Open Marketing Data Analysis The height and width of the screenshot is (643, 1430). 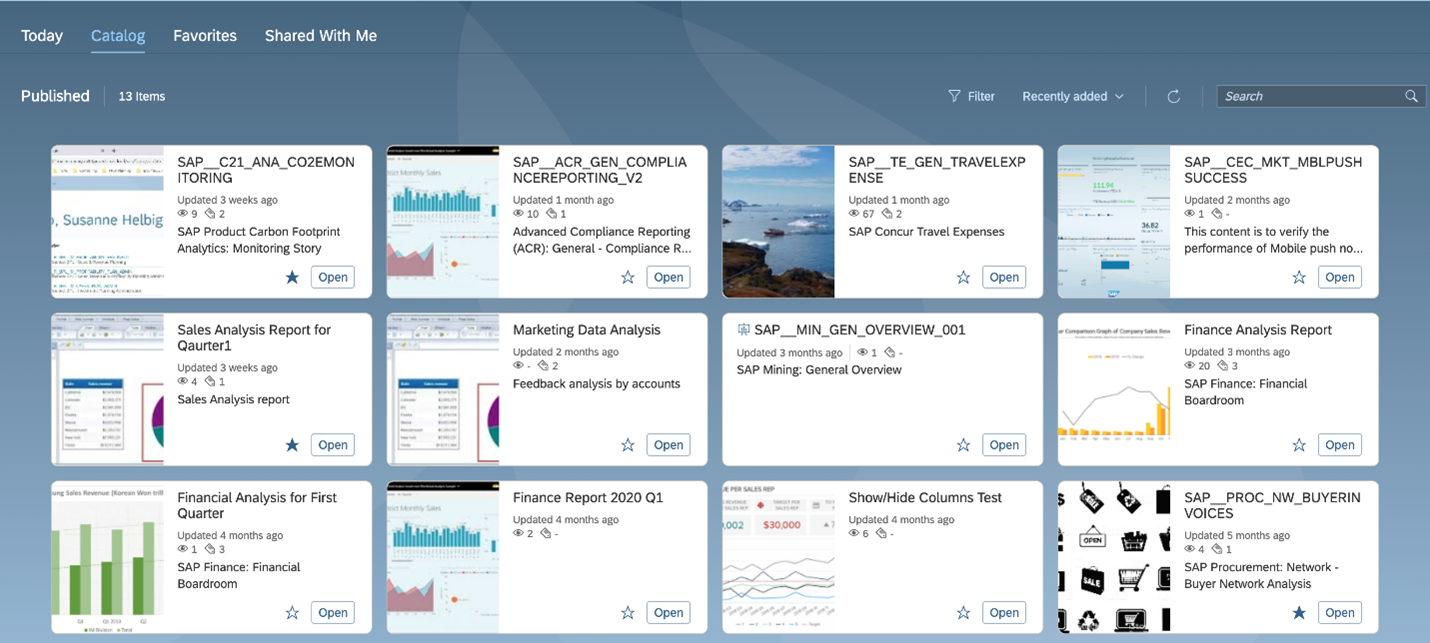coord(669,445)
